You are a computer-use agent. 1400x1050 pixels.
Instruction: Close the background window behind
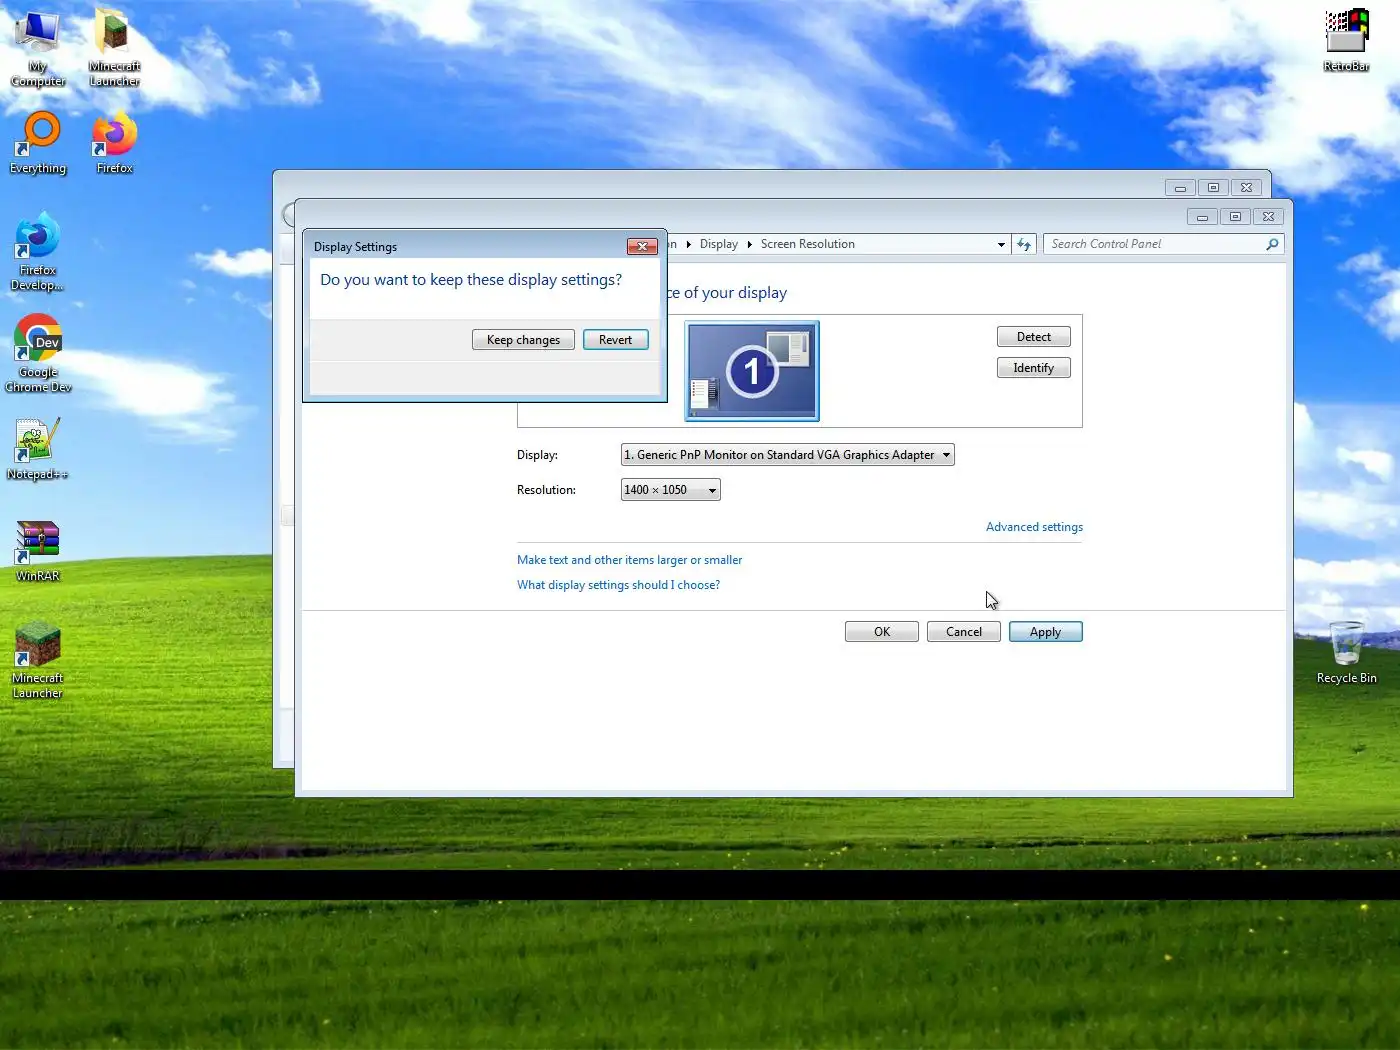point(1246,188)
